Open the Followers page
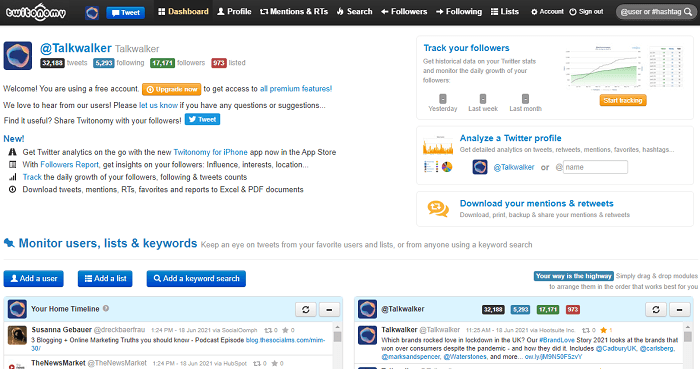The image size is (700, 369). [404, 12]
